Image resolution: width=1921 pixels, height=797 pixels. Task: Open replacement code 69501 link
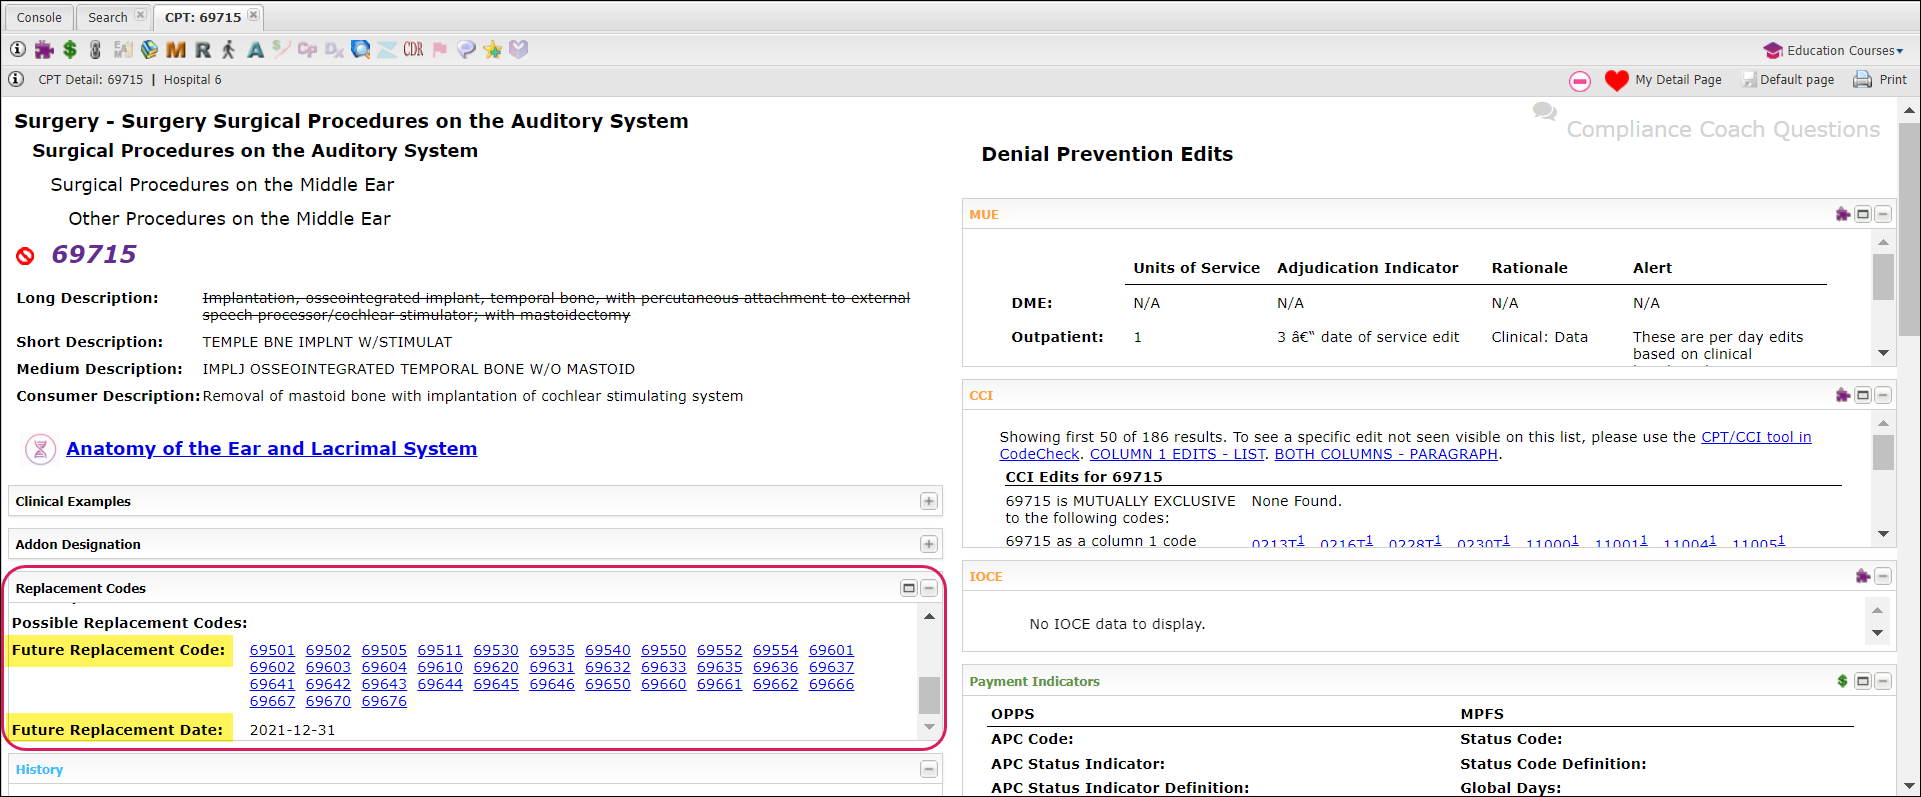(272, 650)
